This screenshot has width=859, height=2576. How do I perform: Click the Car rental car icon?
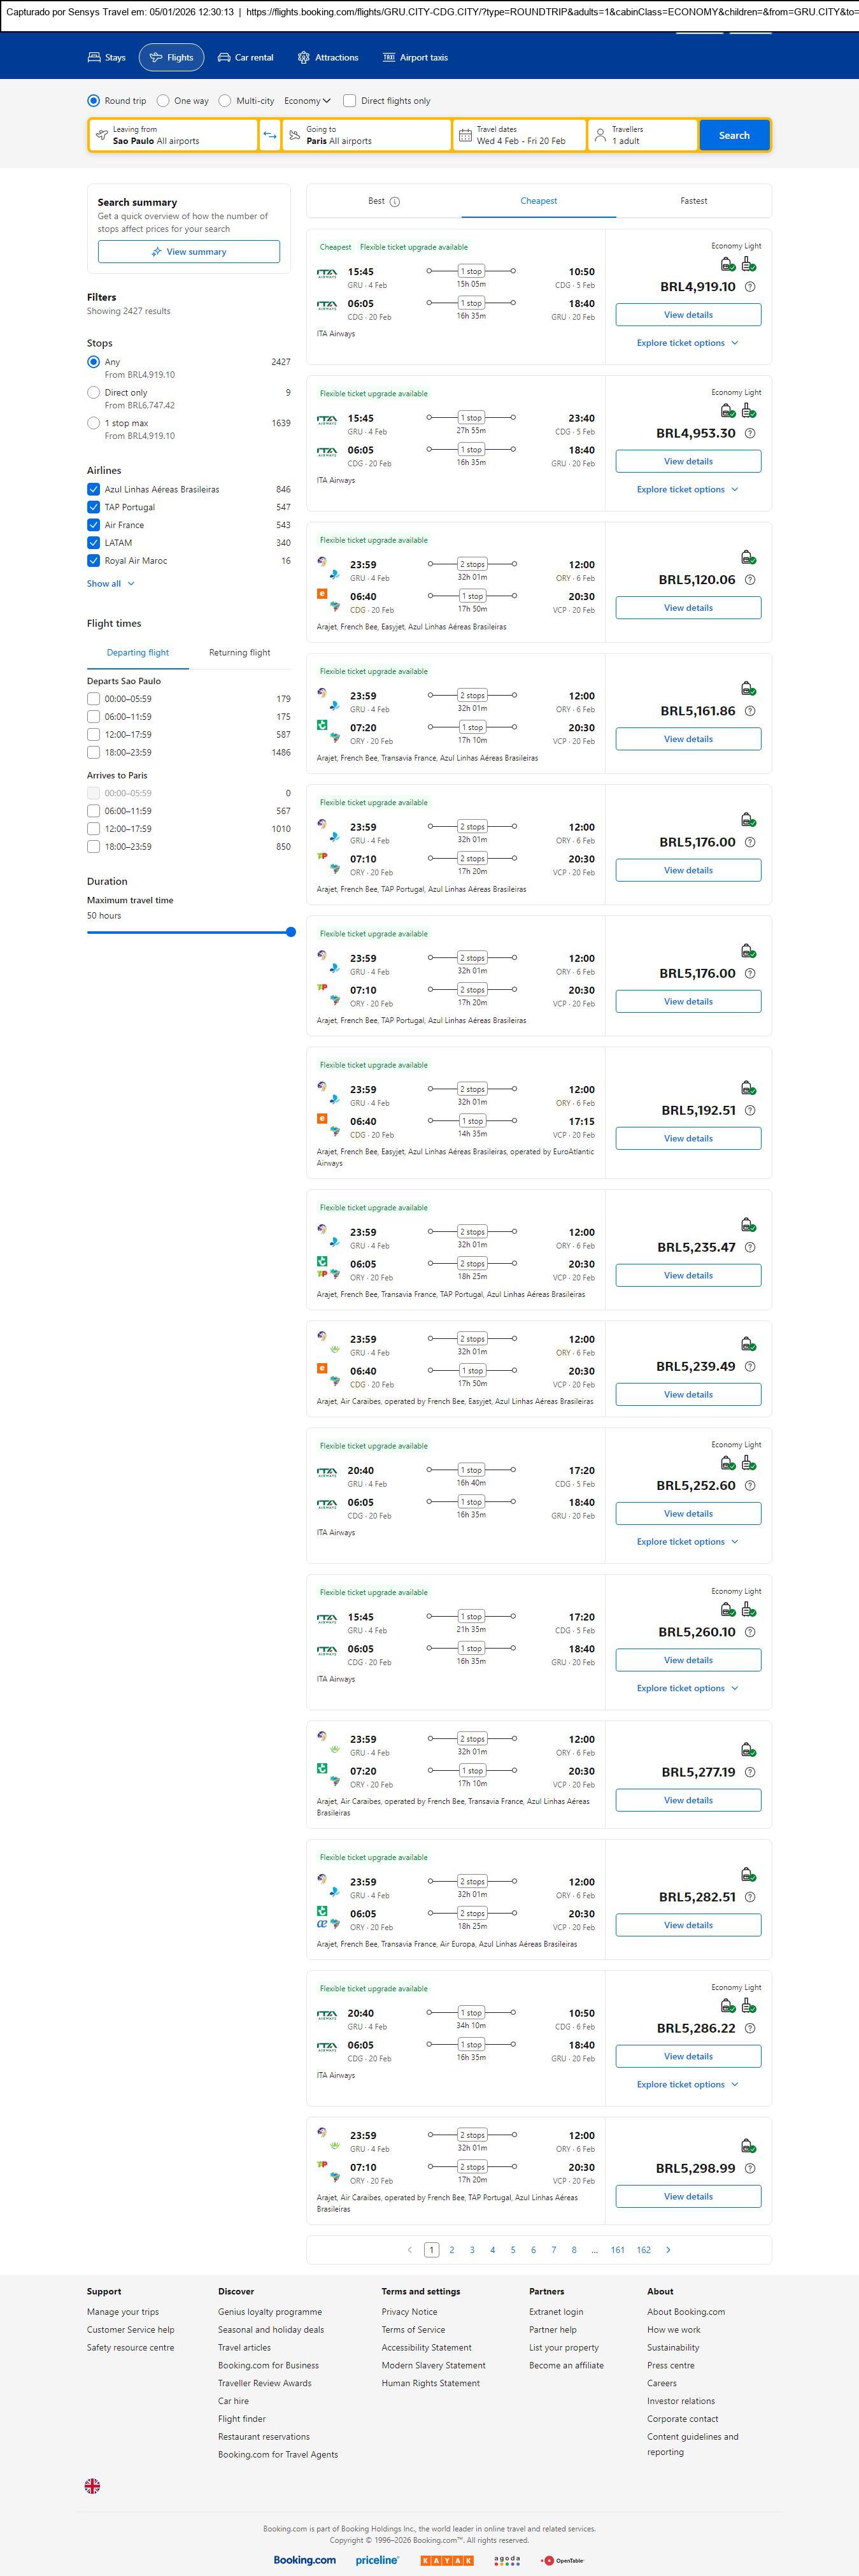click(x=224, y=58)
